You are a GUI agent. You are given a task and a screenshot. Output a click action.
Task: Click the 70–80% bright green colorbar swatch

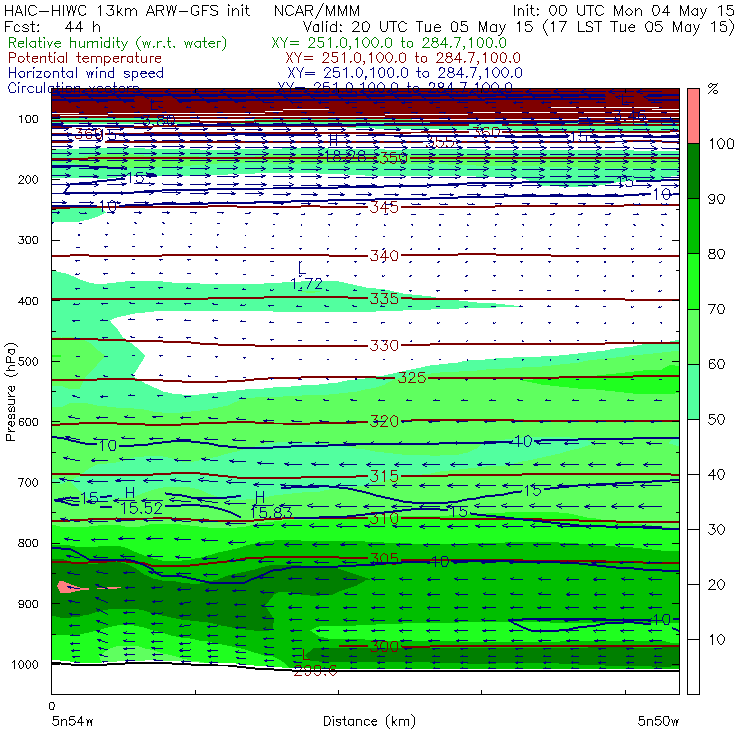(693, 281)
